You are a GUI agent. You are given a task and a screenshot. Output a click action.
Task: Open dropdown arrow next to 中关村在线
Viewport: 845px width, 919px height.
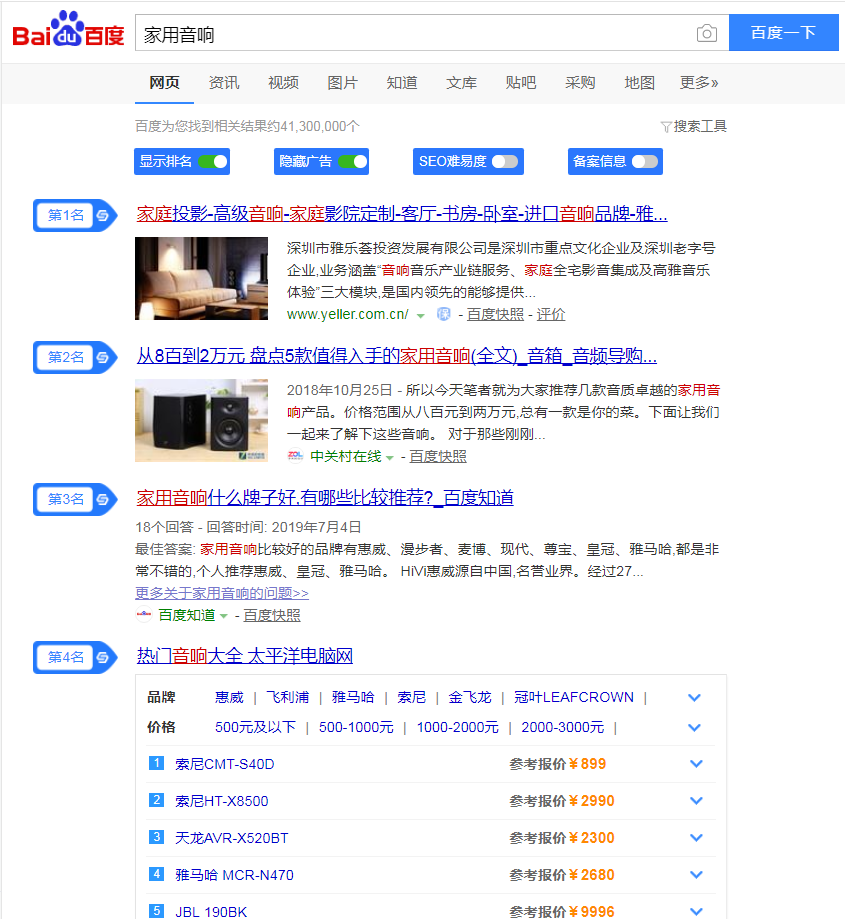click(390, 458)
